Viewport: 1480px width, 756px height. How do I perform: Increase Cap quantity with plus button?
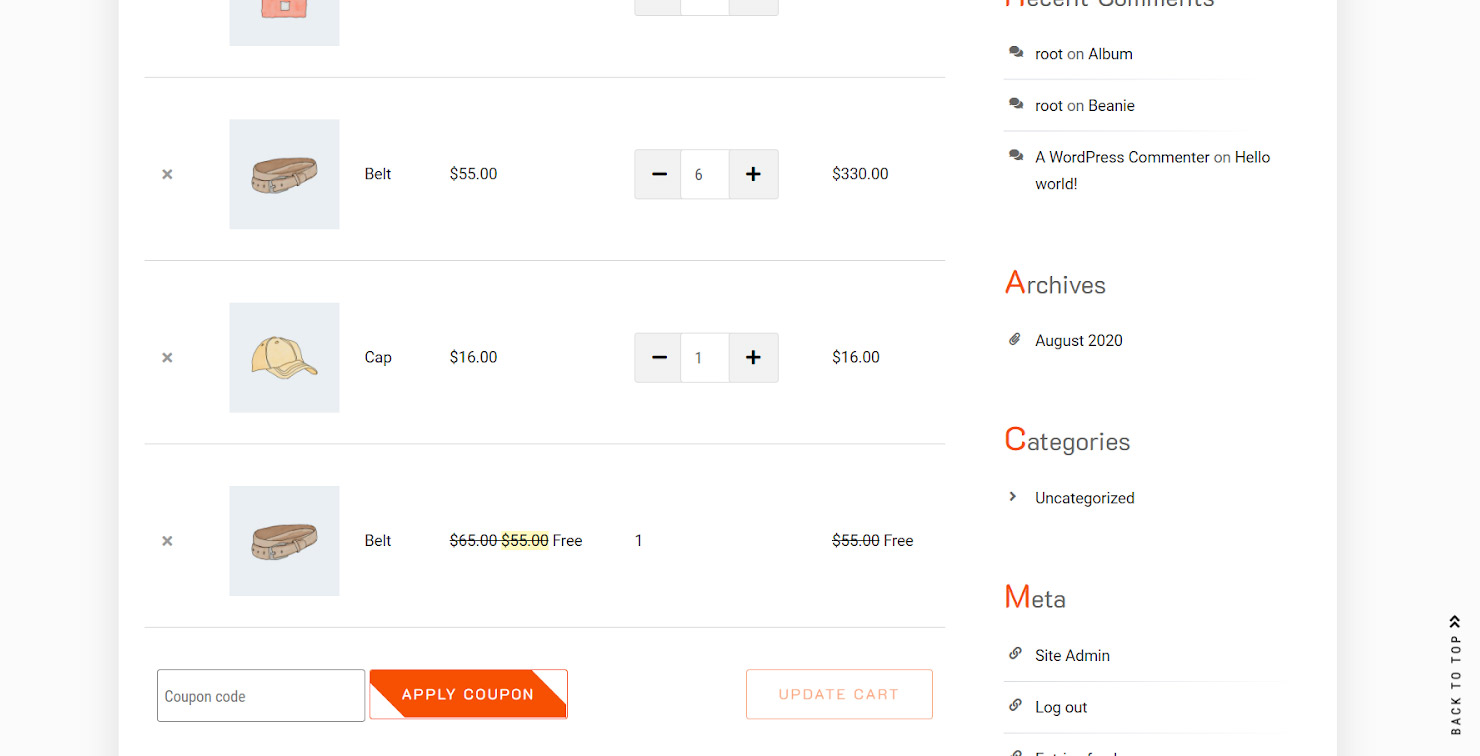753,358
